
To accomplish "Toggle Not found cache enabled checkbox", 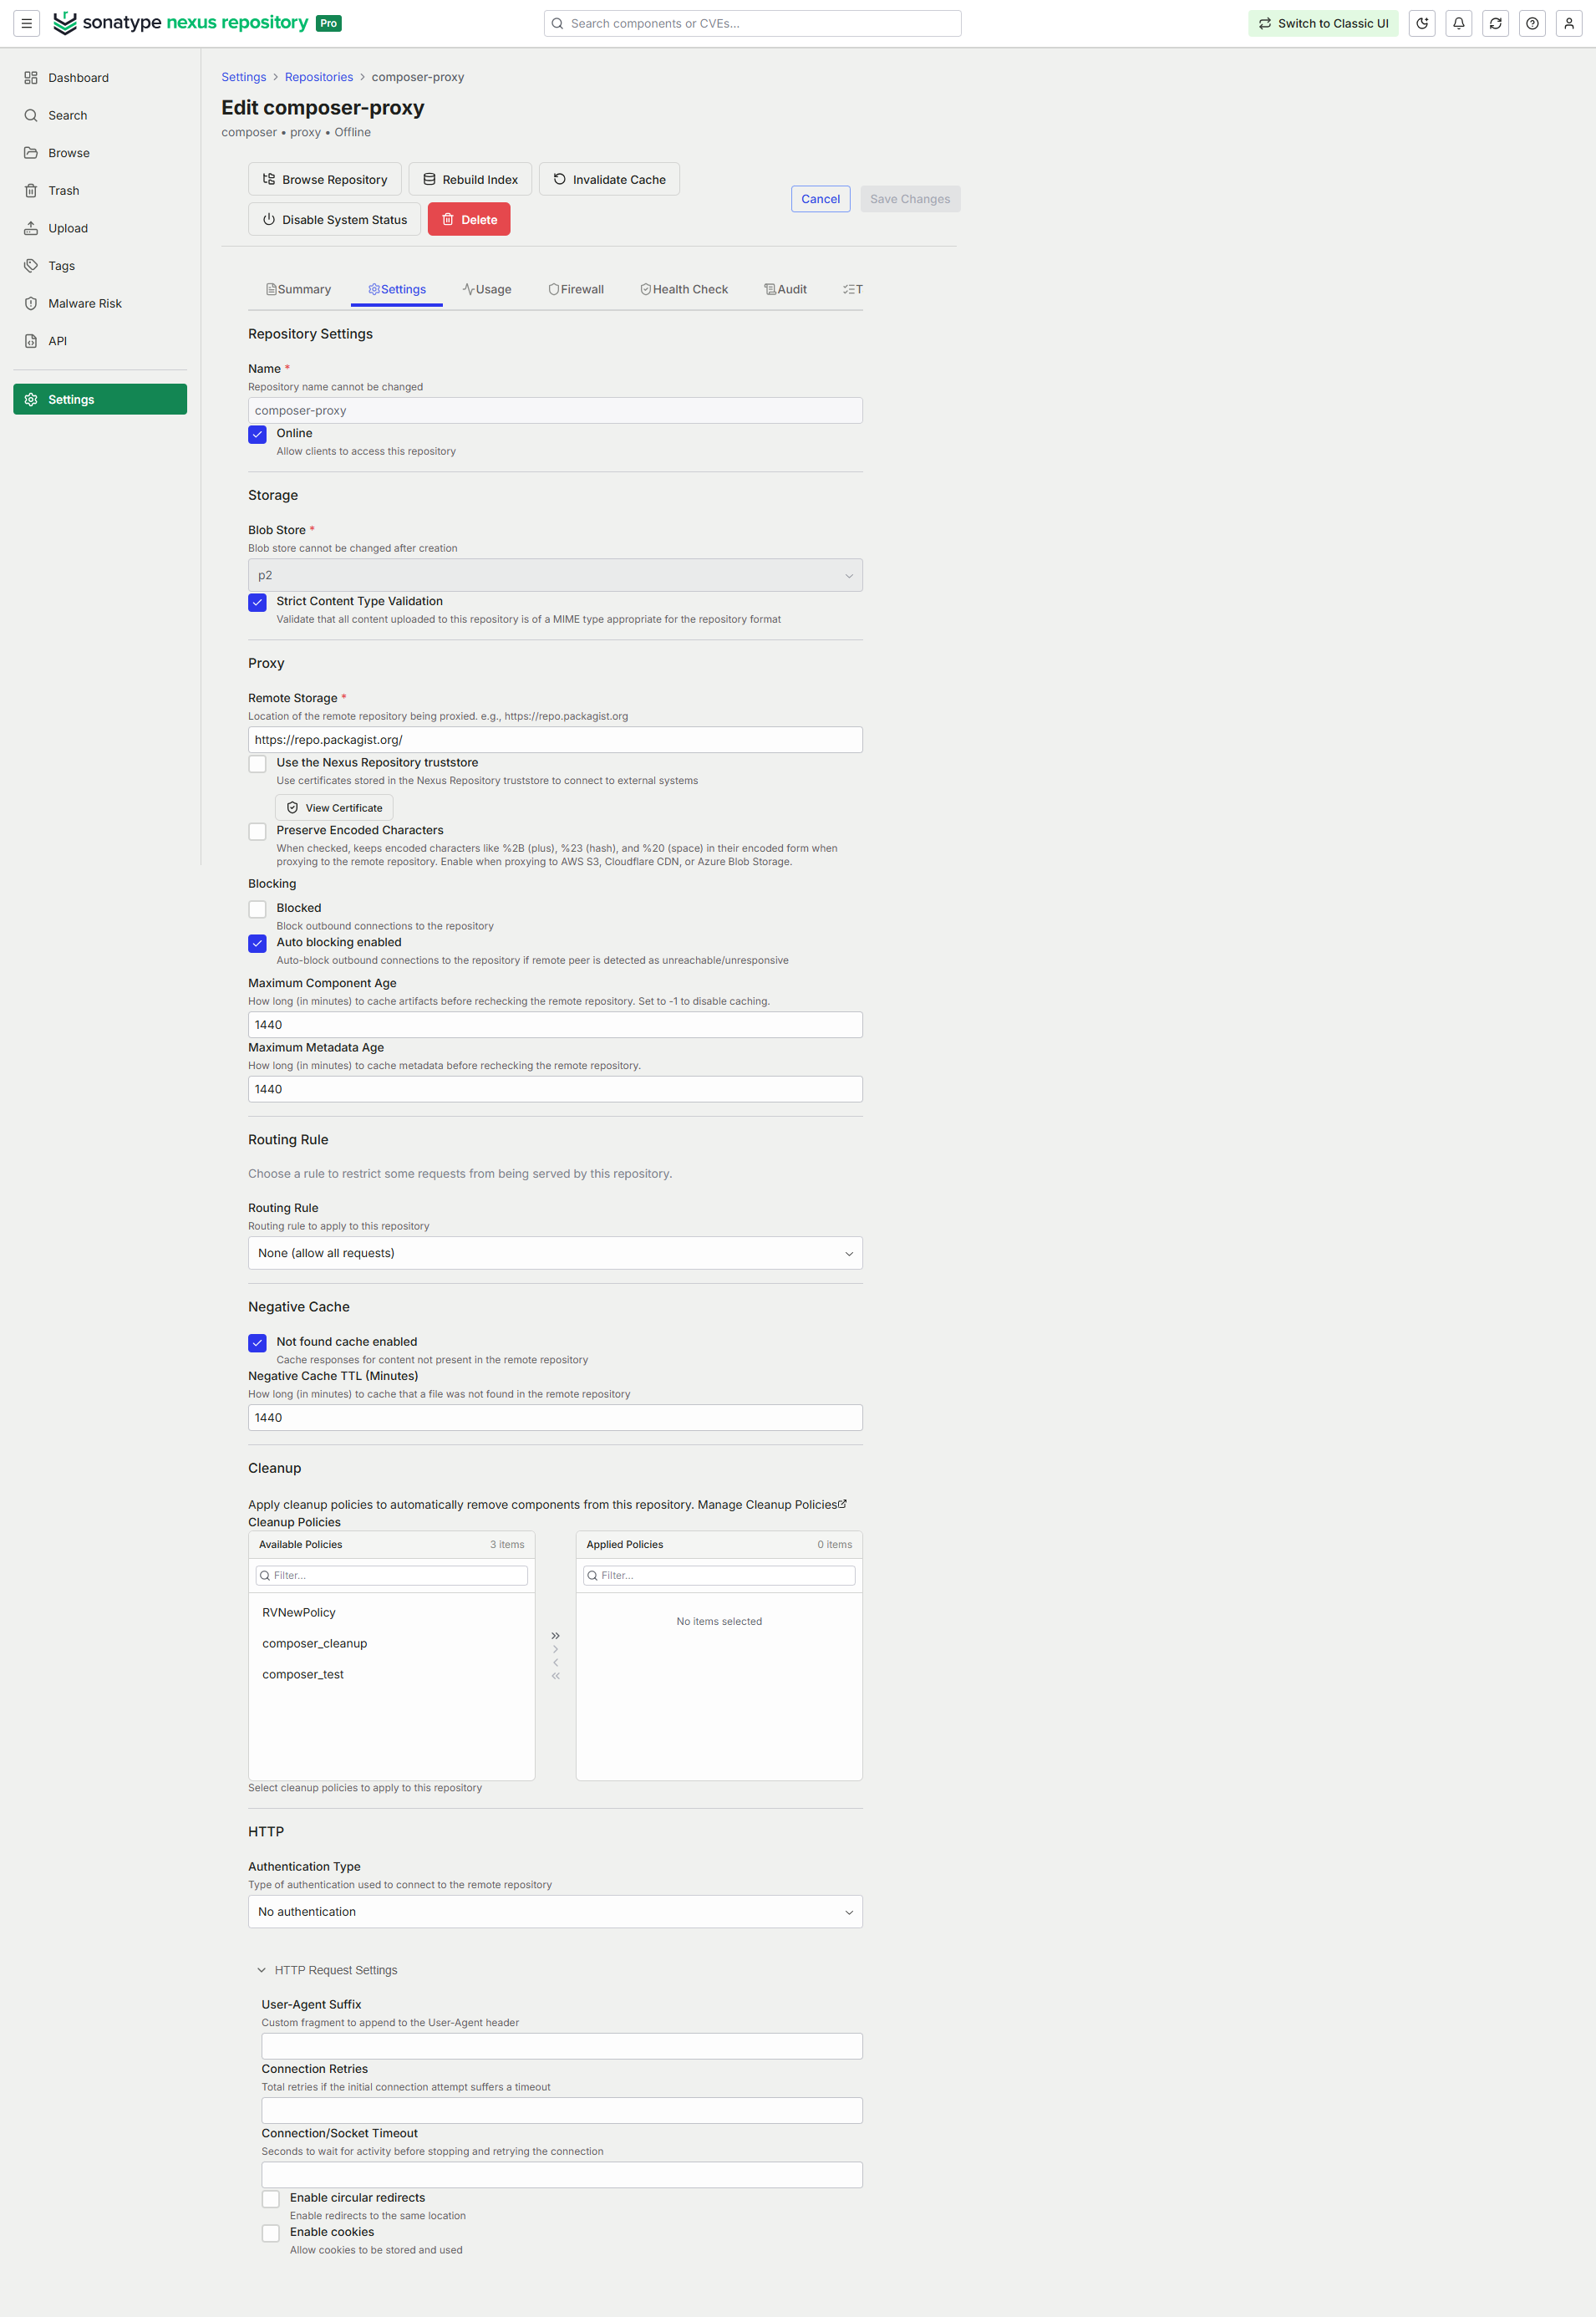I will pos(257,1343).
